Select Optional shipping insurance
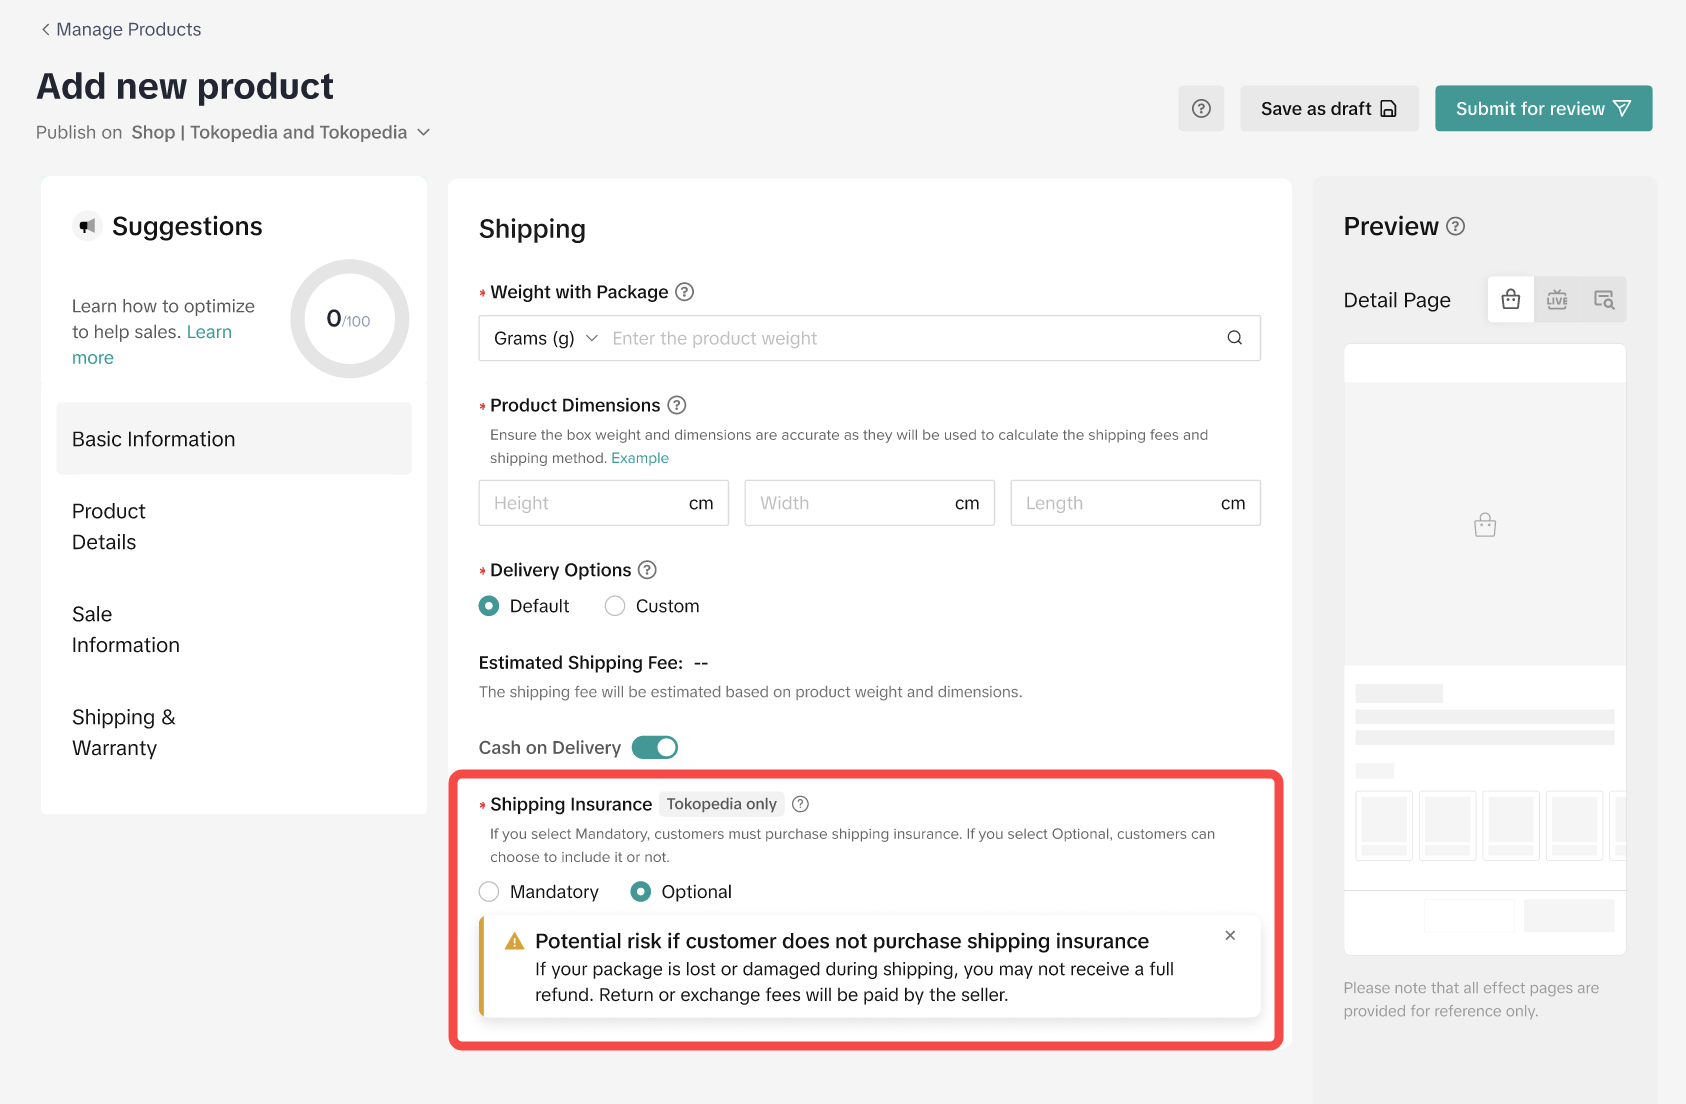This screenshot has width=1686, height=1104. (641, 892)
